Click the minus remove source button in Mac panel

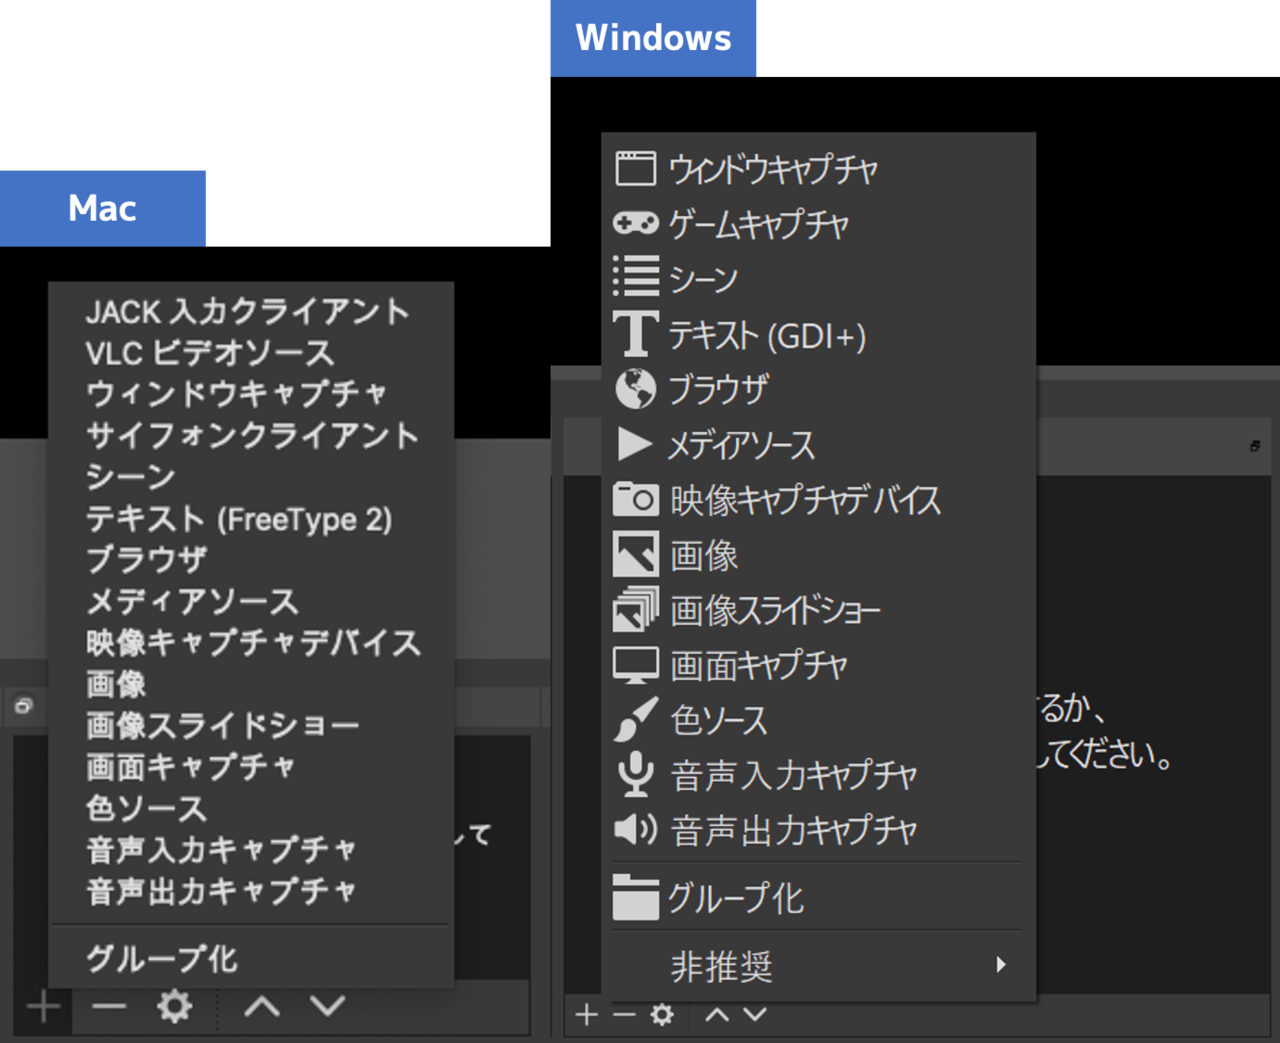click(x=109, y=1006)
